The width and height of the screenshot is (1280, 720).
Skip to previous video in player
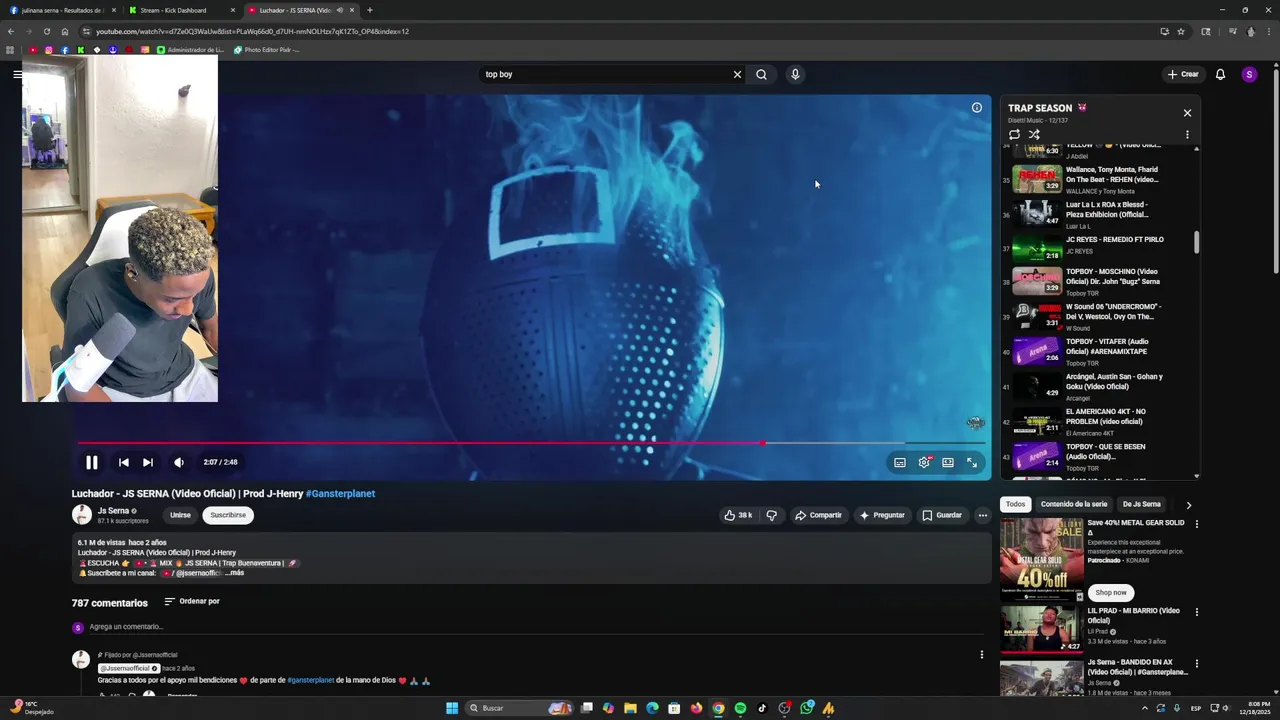point(123,462)
